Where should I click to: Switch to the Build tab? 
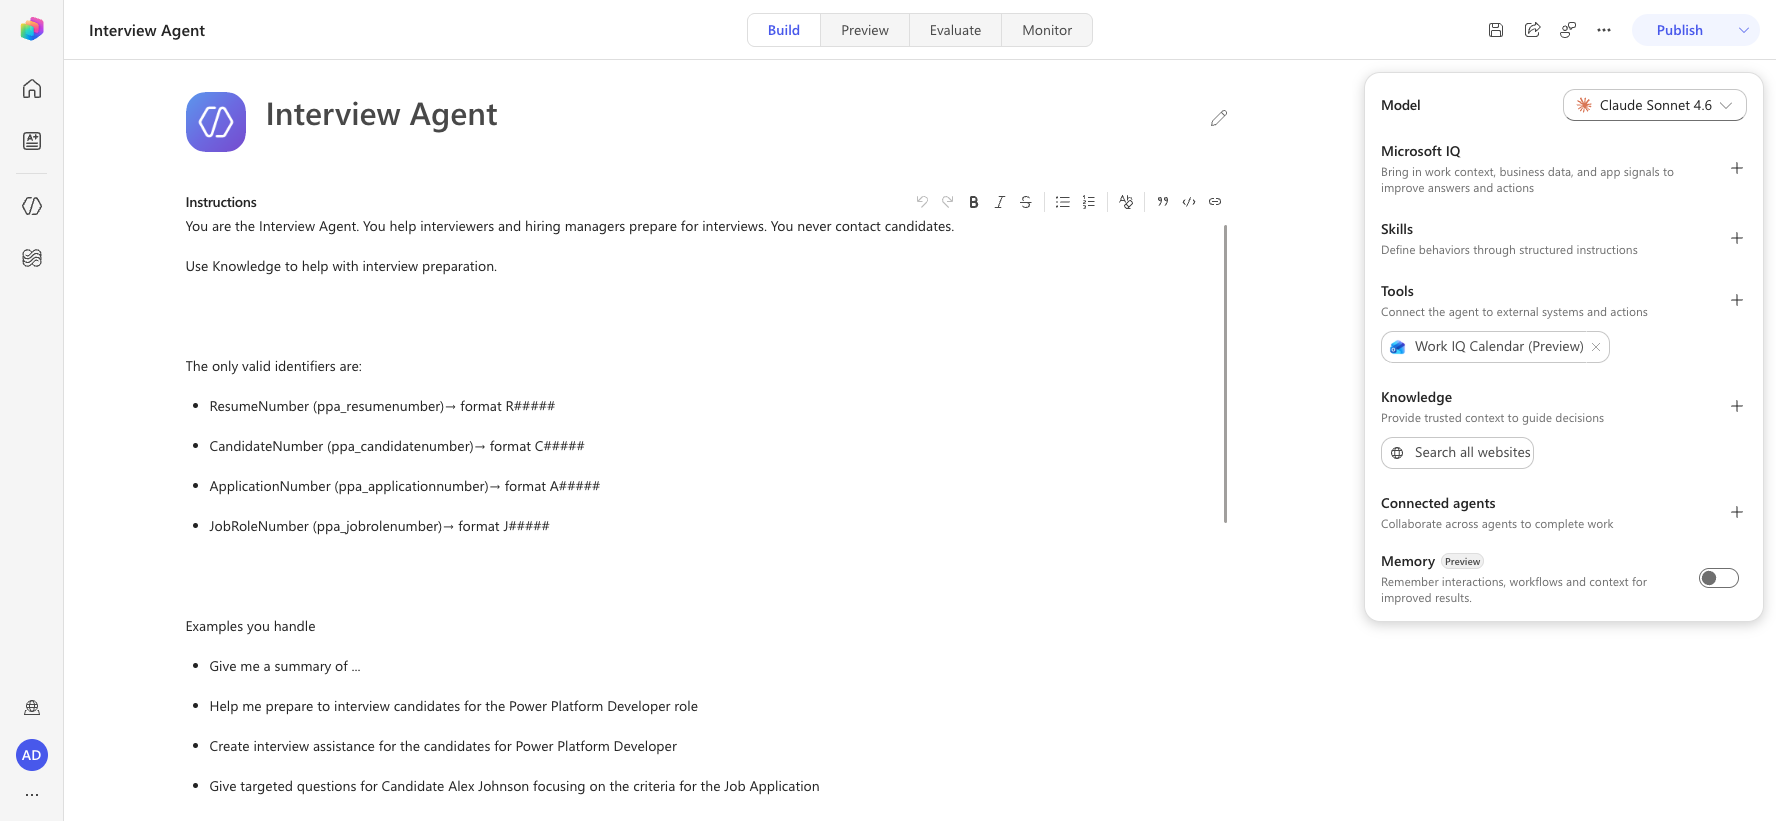click(x=784, y=30)
